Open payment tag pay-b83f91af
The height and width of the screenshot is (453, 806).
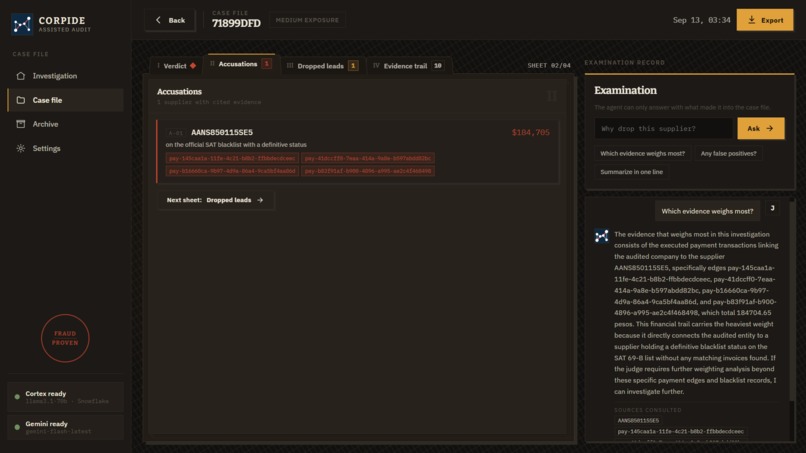pos(368,171)
